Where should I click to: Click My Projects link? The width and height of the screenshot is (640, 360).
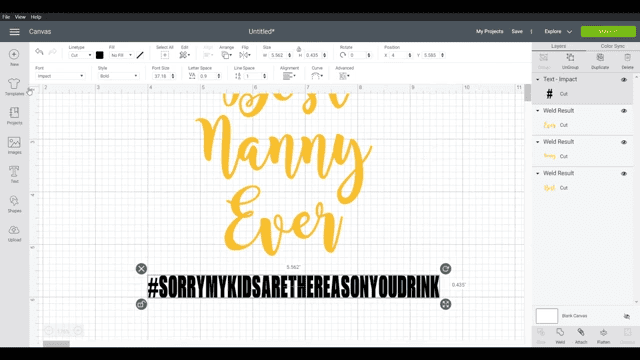pyautogui.click(x=489, y=31)
